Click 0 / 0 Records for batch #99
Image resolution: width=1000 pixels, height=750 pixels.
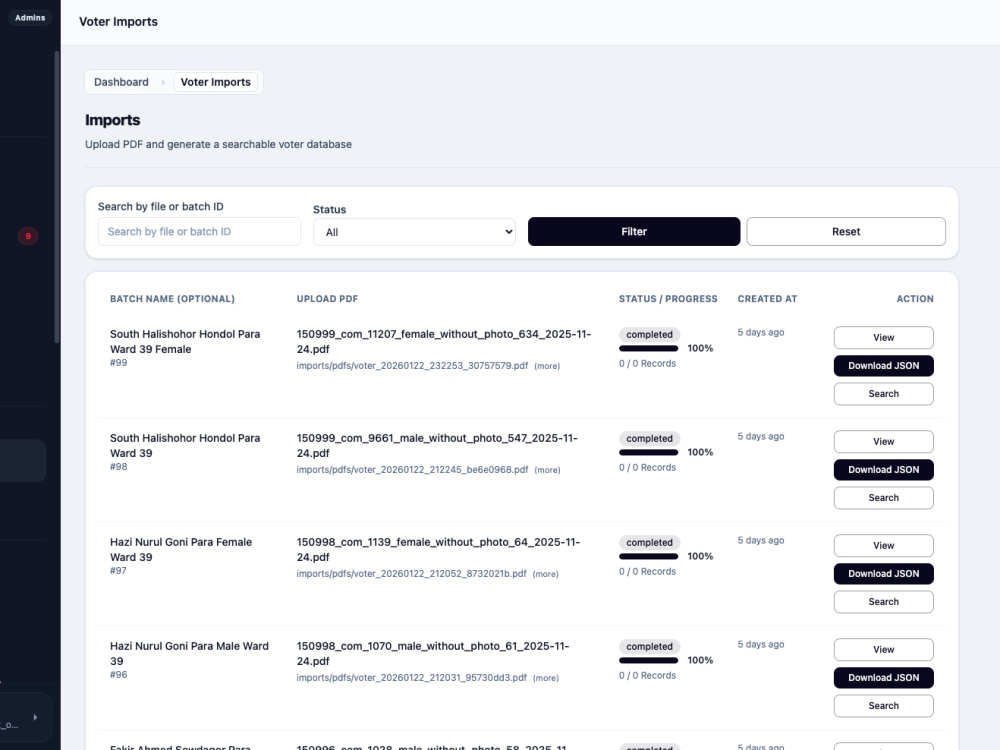pyautogui.click(x=647, y=364)
